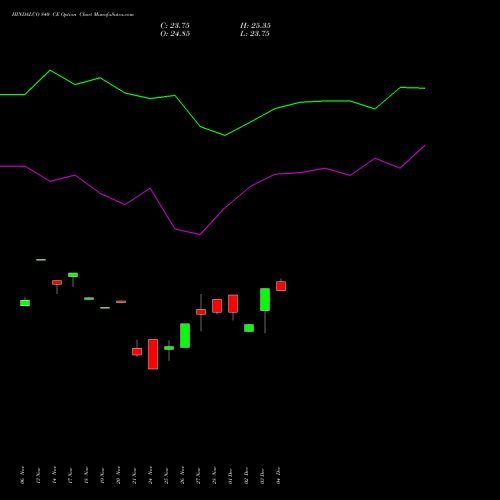Click the 20 Nov date label
Screen dimensions: 500x500
point(118,476)
